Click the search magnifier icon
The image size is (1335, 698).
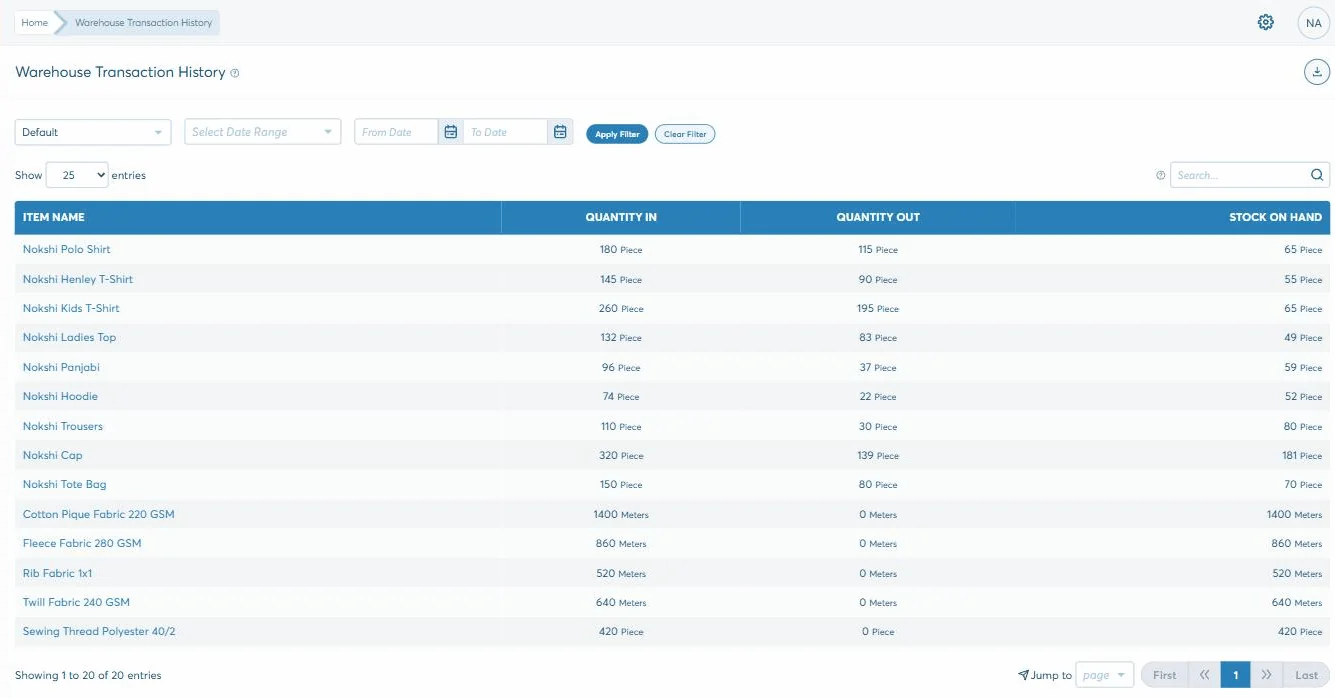tap(1317, 175)
